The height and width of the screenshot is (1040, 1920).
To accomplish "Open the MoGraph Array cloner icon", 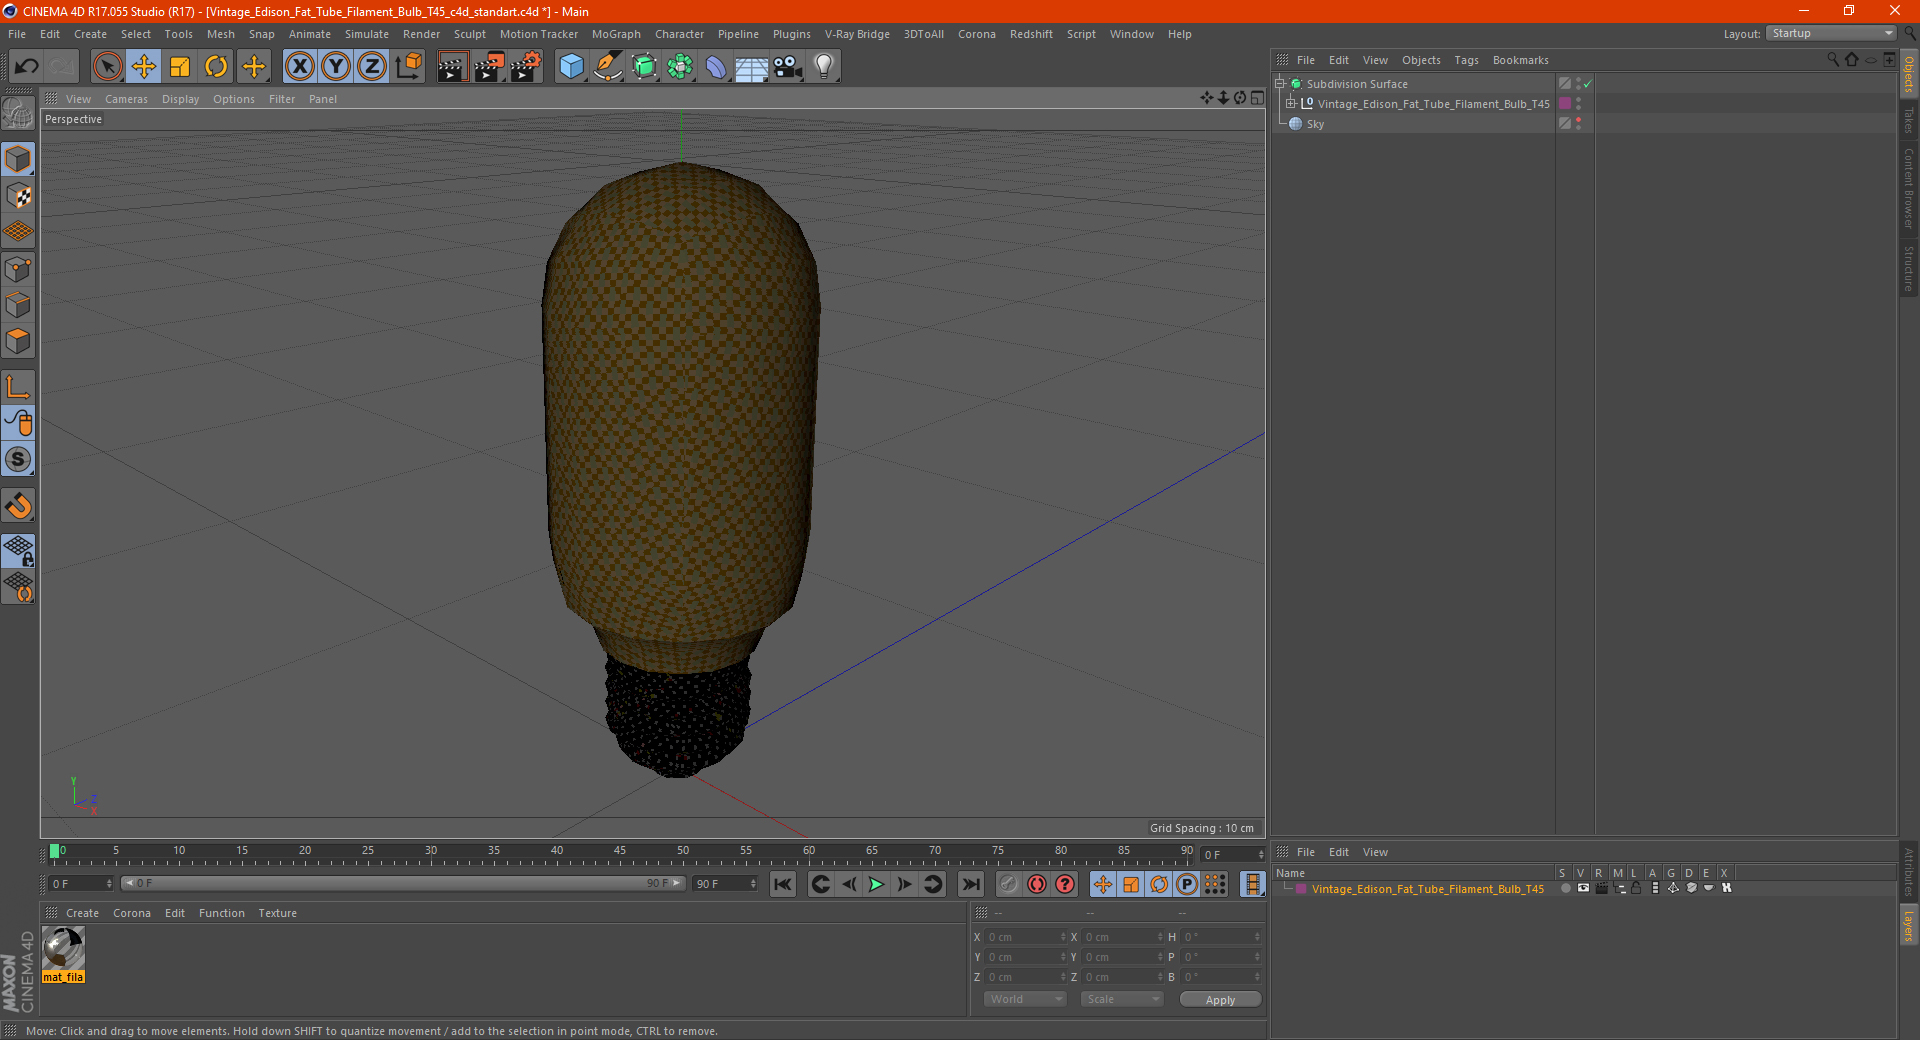I will [x=680, y=67].
